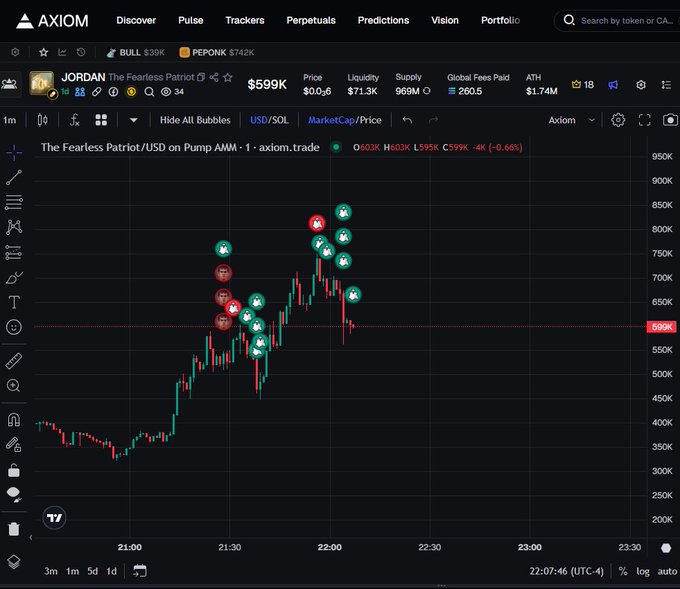Open the JORDAN token thumbnail image

point(42,83)
